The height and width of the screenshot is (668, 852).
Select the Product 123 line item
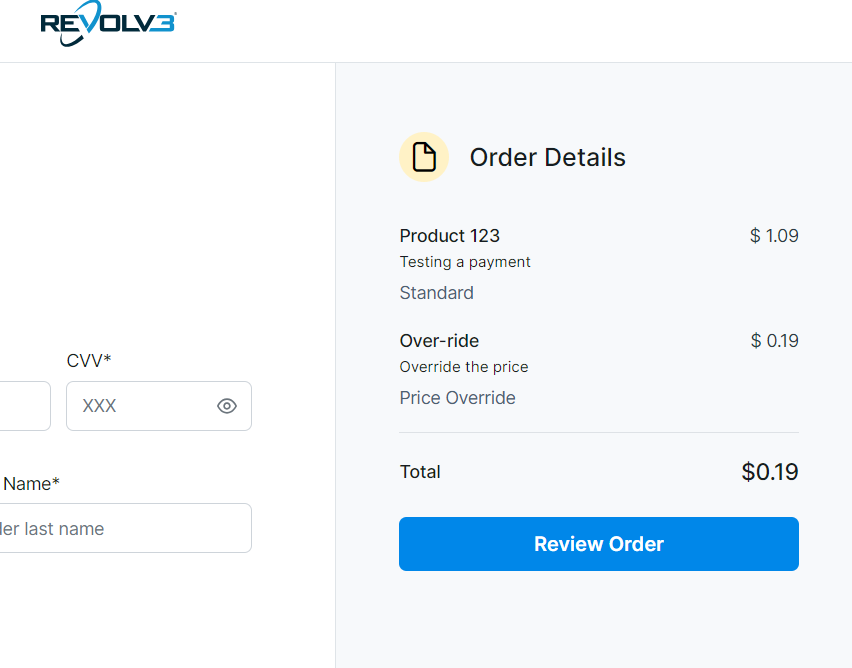449,236
